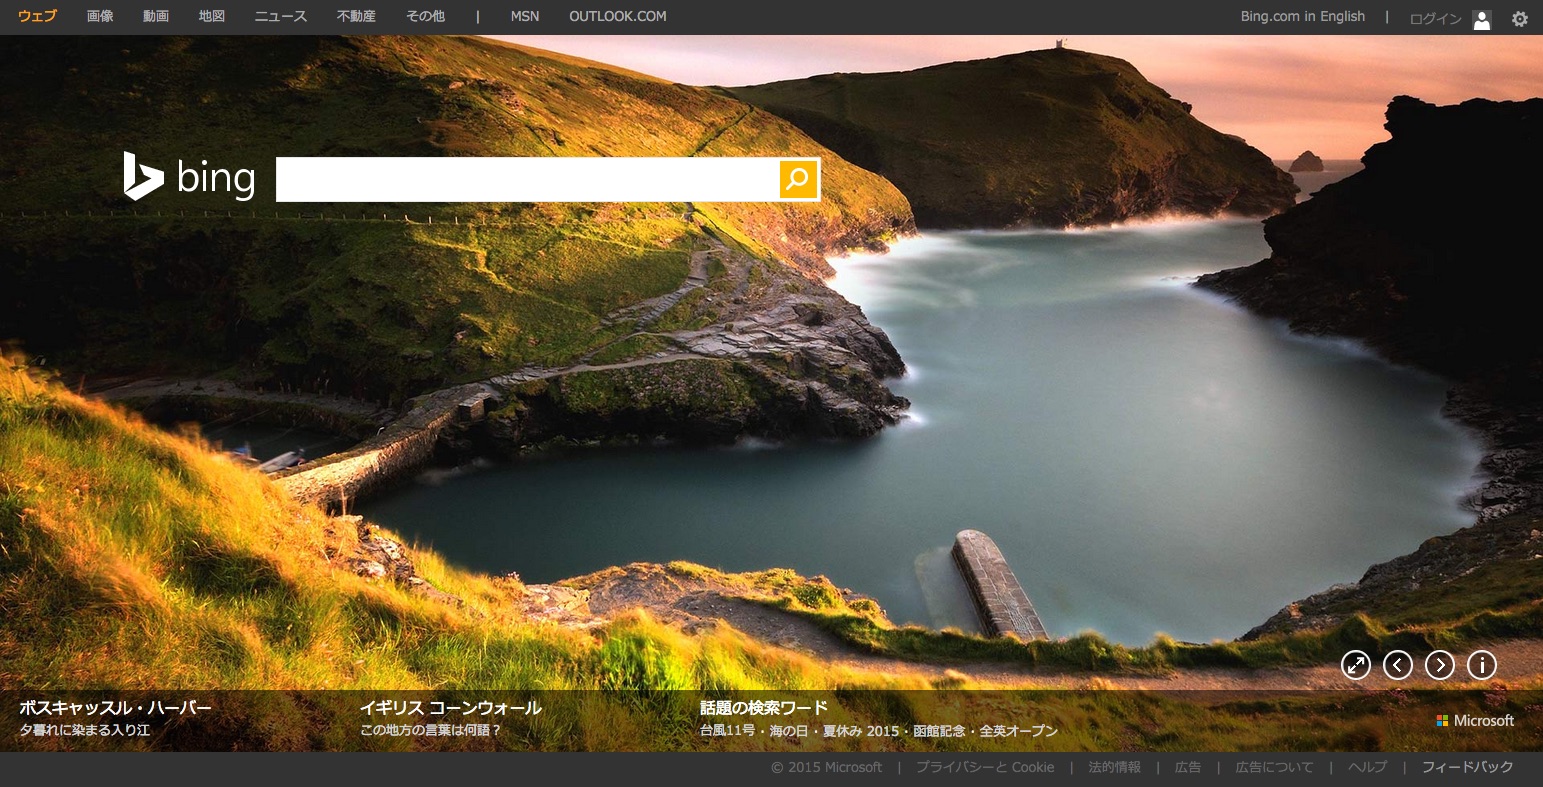The width and height of the screenshot is (1543, 787).
Task: Click the Bing logo
Action: coord(189,178)
